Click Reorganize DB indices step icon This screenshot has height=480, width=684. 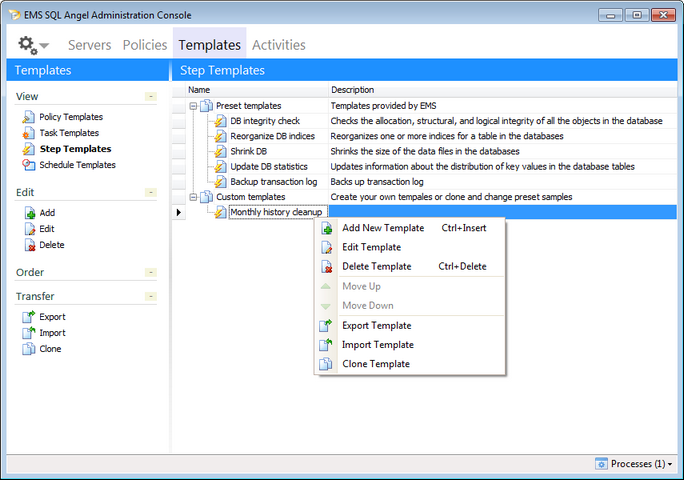coord(221,136)
